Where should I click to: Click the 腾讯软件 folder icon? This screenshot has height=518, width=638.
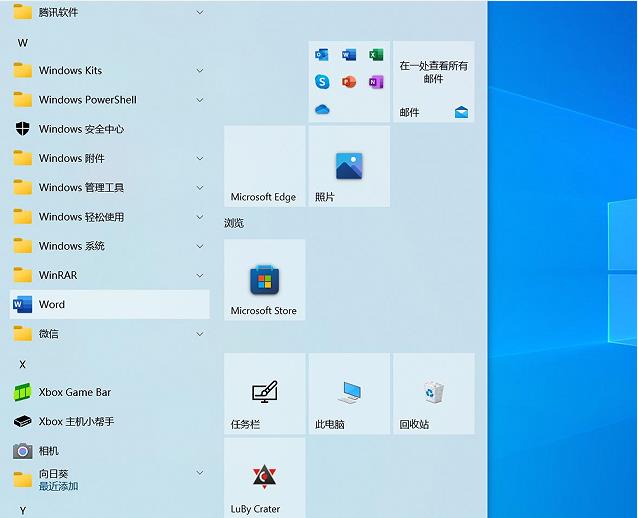[22, 12]
